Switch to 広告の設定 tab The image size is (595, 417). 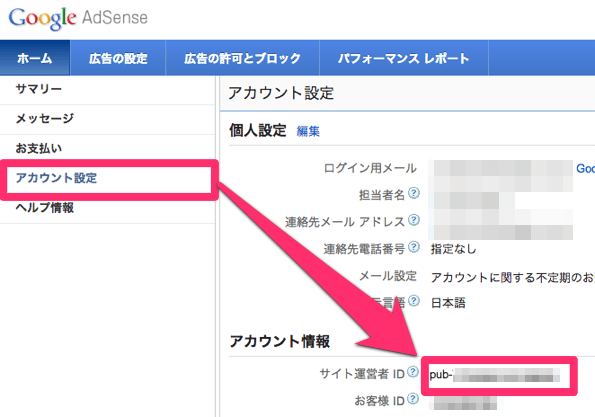coord(118,58)
